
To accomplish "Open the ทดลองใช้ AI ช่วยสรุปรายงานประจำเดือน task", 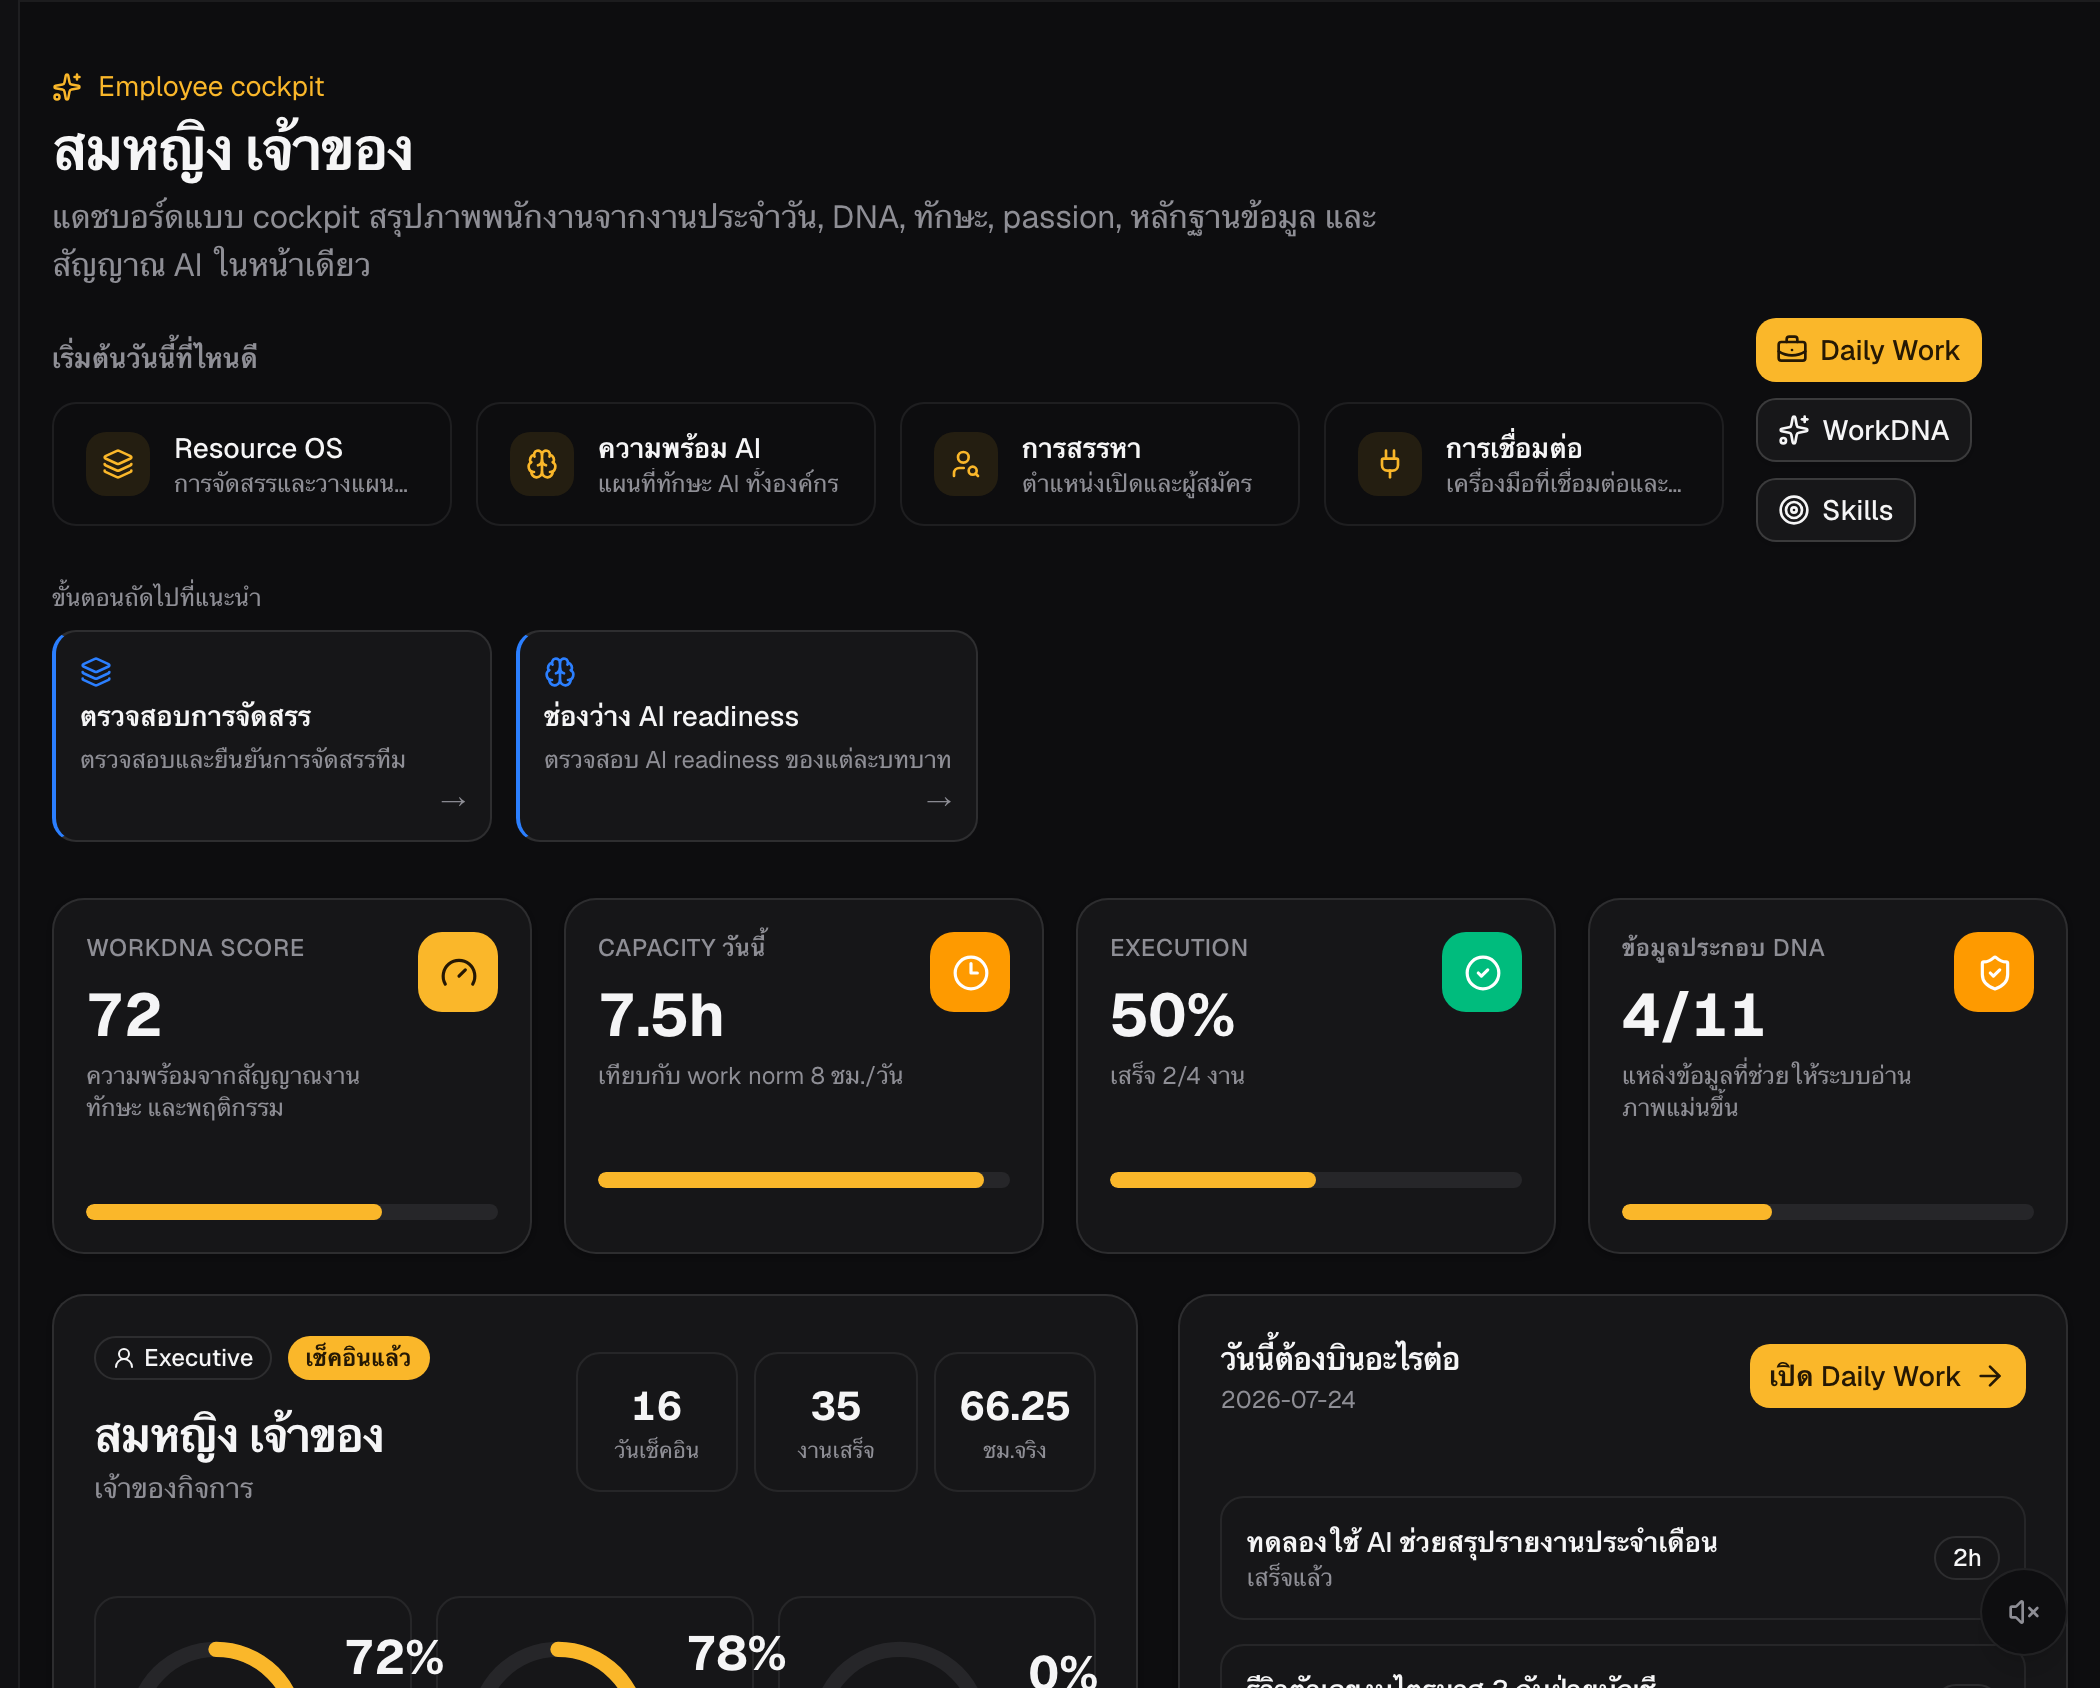I will [1623, 1558].
